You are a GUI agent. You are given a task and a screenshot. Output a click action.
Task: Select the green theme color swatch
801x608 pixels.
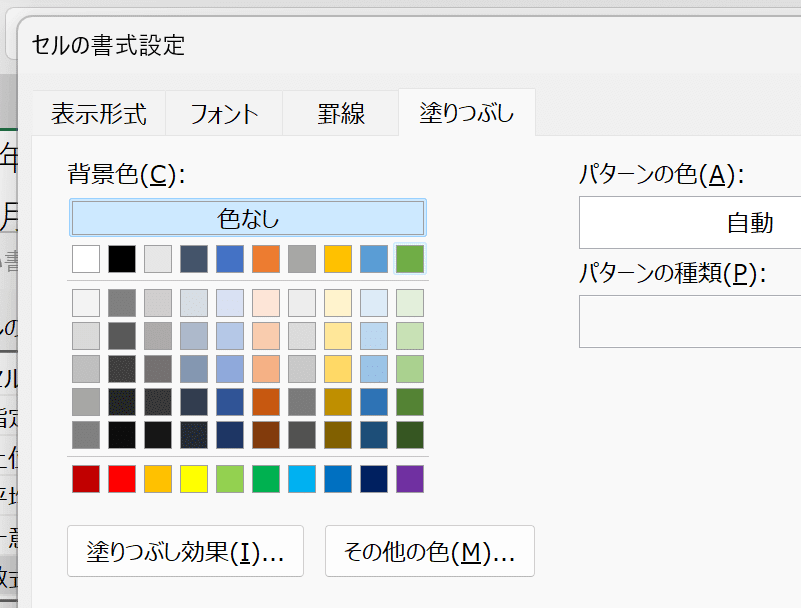point(410,259)
